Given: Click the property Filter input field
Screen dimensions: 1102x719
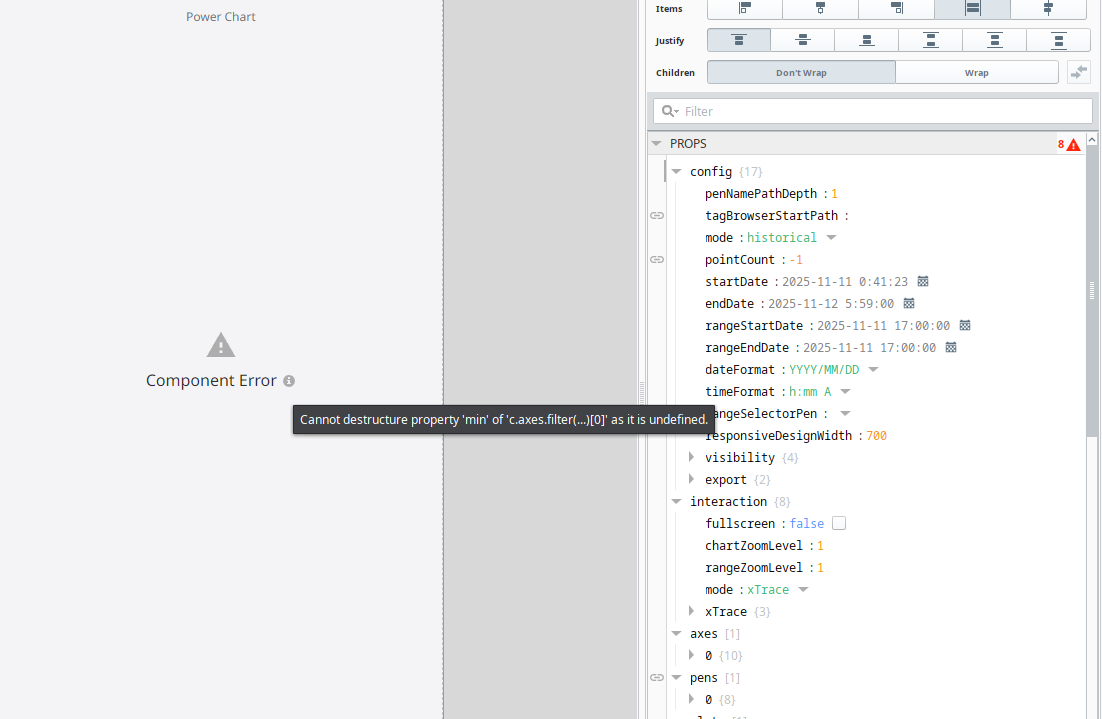Looking at the screenshot, I should click(x=873, y=111).
